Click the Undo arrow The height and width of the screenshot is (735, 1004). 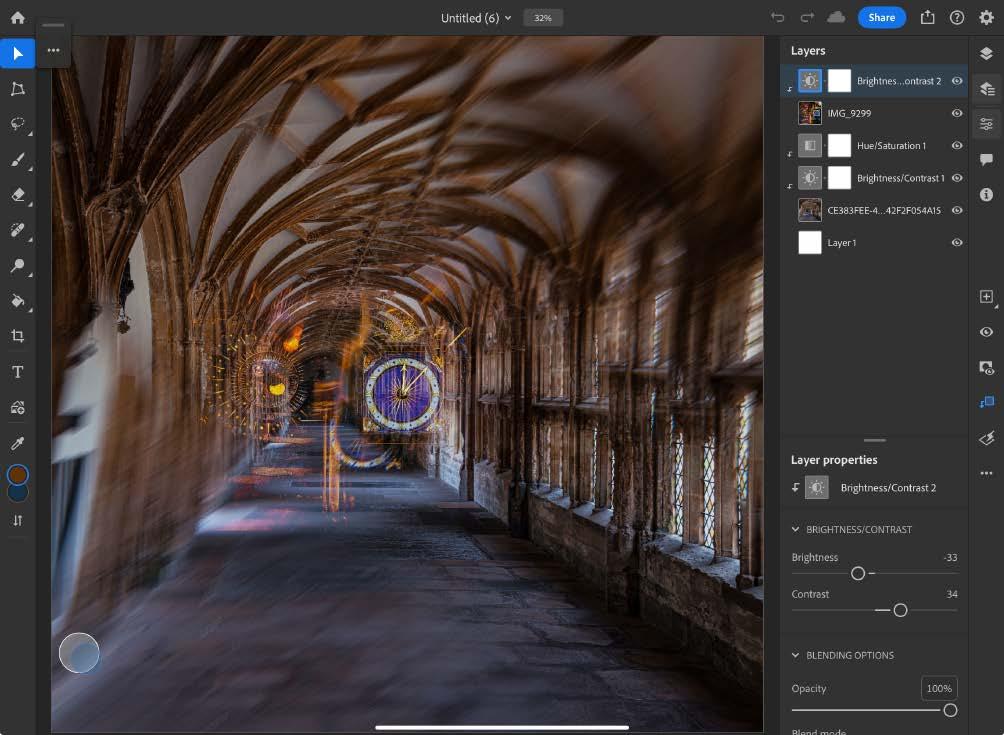(778, 18)
